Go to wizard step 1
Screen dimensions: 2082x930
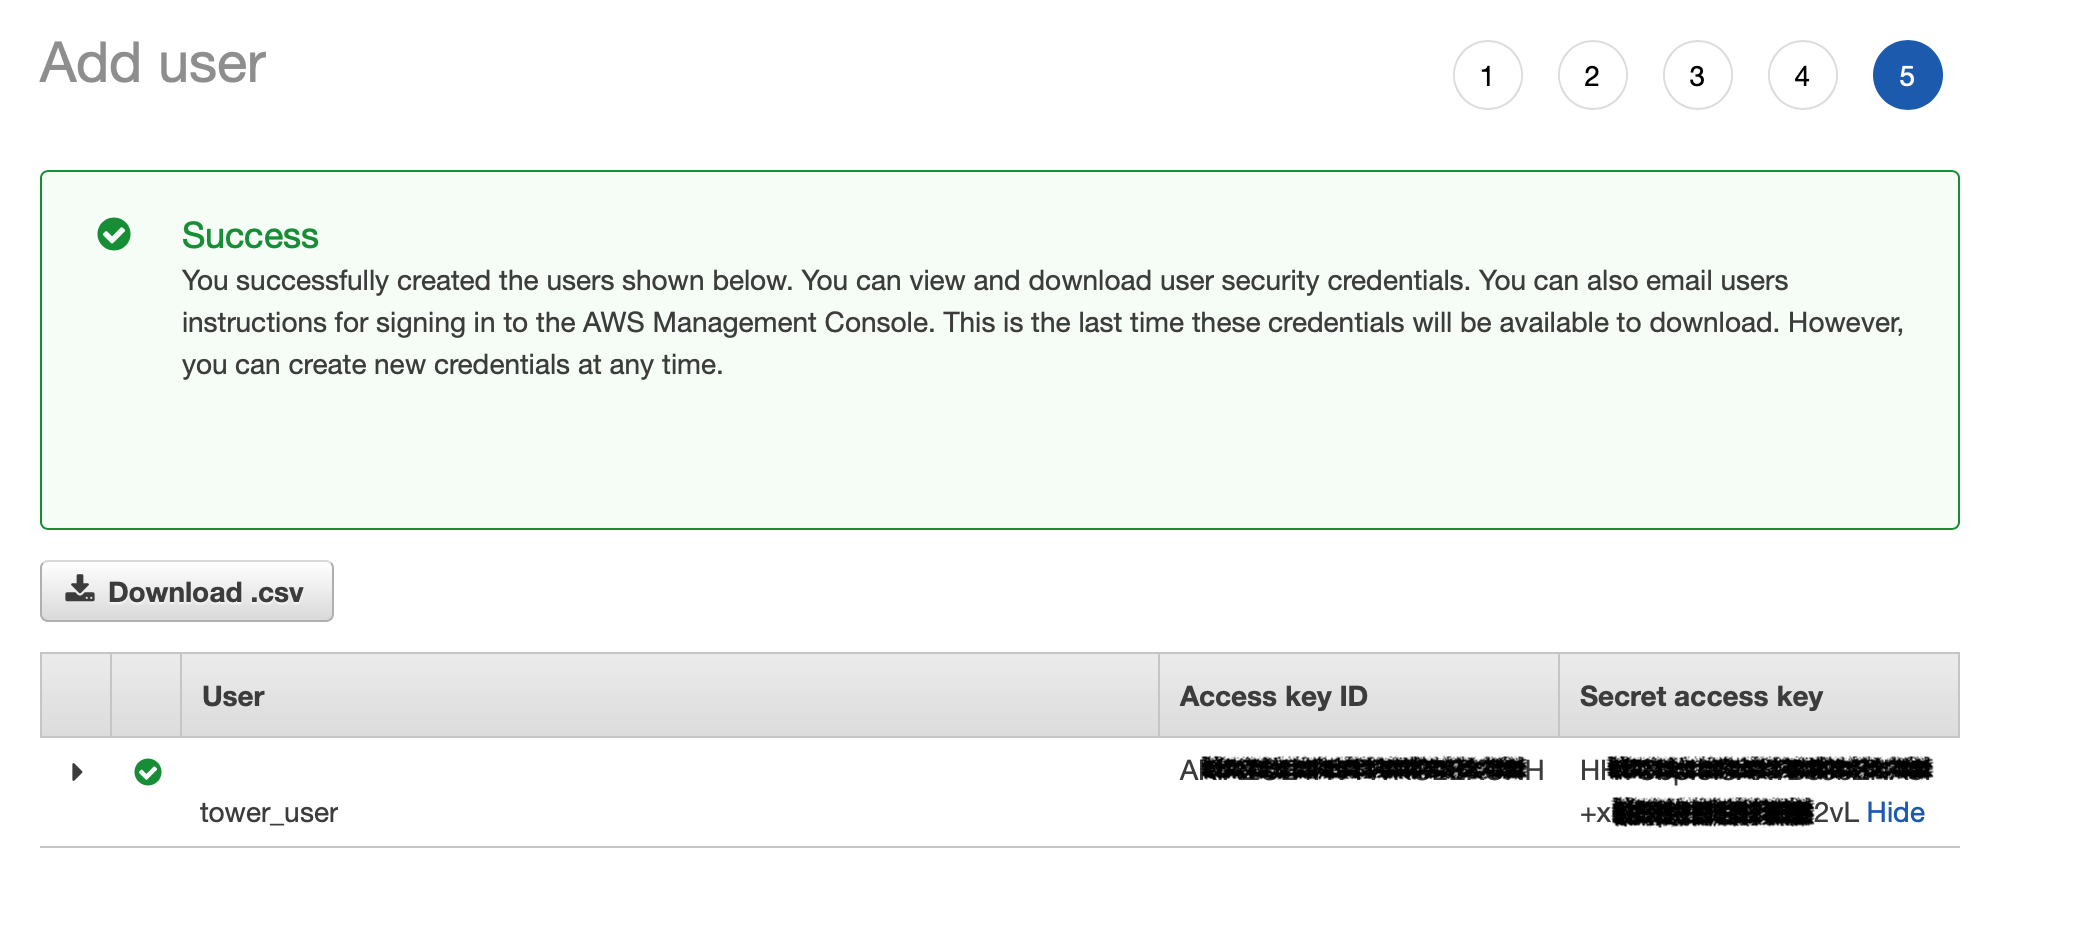1487,75
